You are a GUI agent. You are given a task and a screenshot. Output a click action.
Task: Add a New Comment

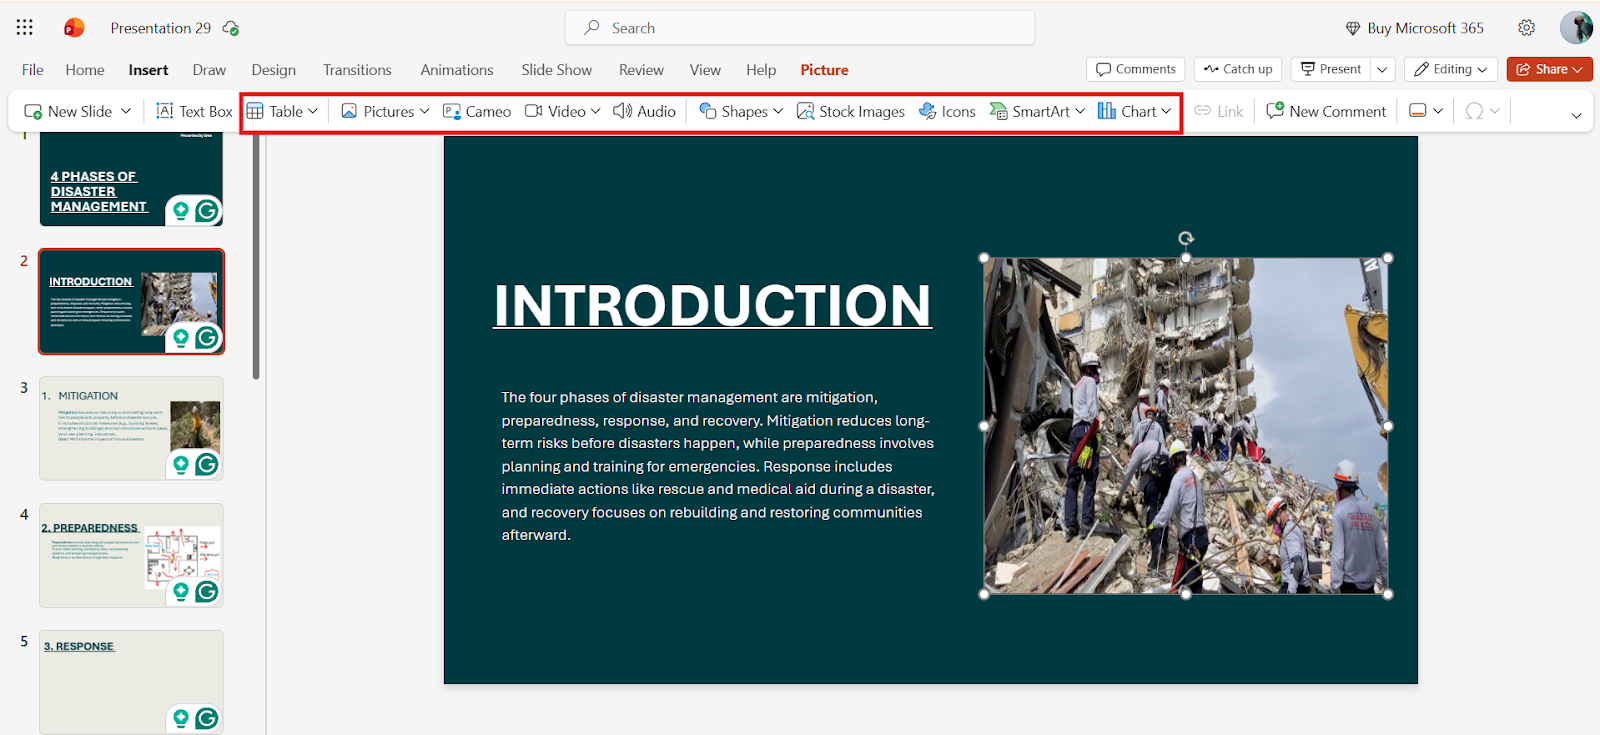point(1326,111)
